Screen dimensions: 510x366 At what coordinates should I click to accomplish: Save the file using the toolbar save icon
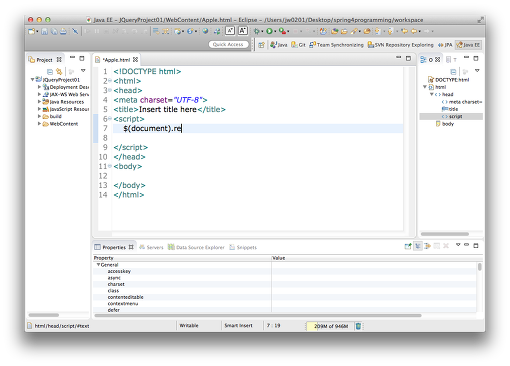coord(44,31)
